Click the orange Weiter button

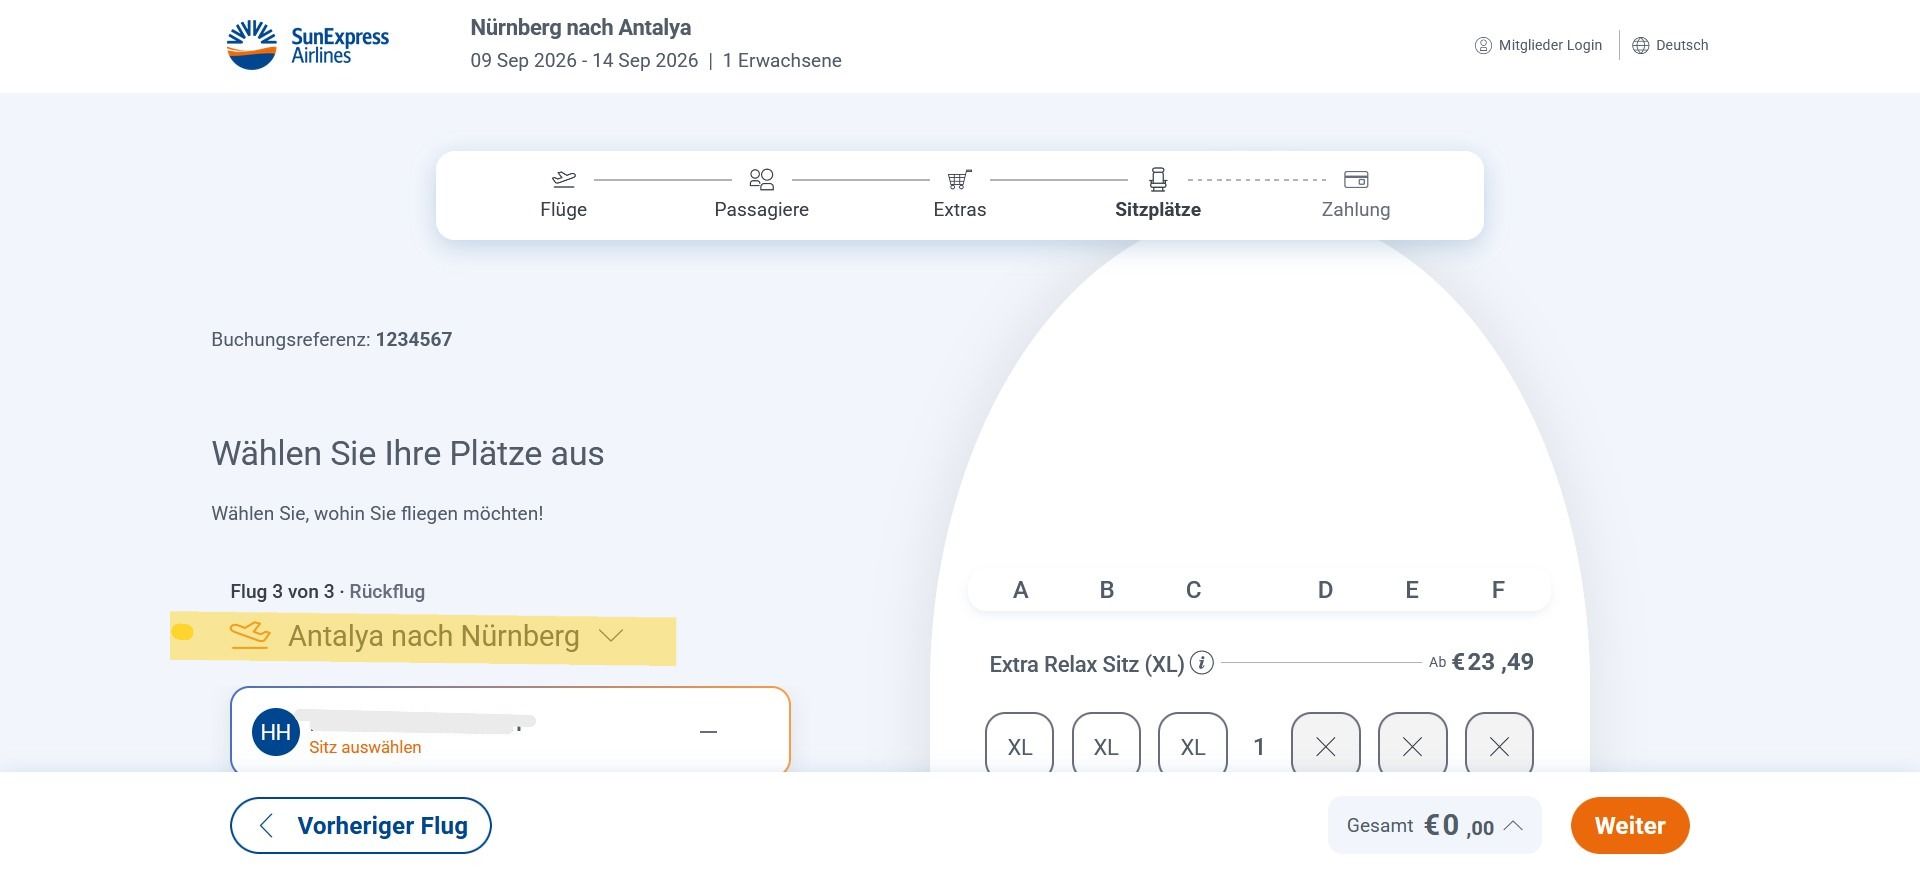point(1630,825)
